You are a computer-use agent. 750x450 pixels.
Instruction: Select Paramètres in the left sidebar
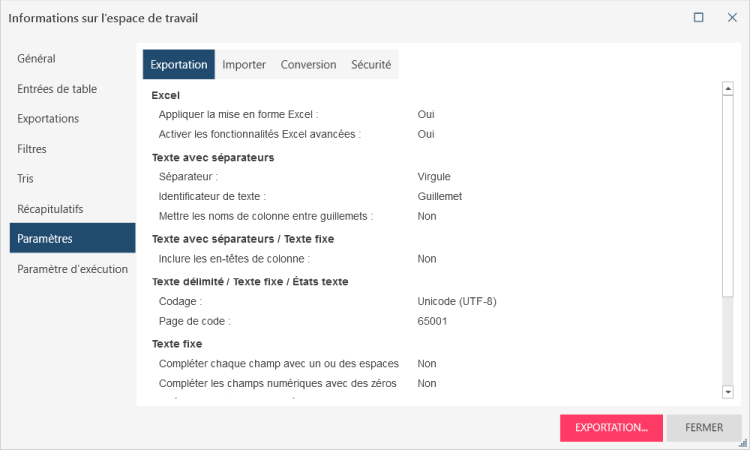tap(44, 239)
